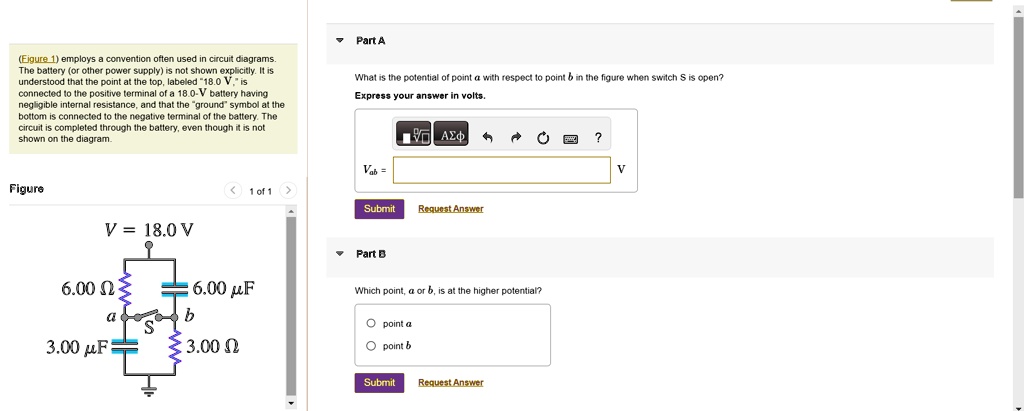Click the Vab answer input field

click(502, 170)
